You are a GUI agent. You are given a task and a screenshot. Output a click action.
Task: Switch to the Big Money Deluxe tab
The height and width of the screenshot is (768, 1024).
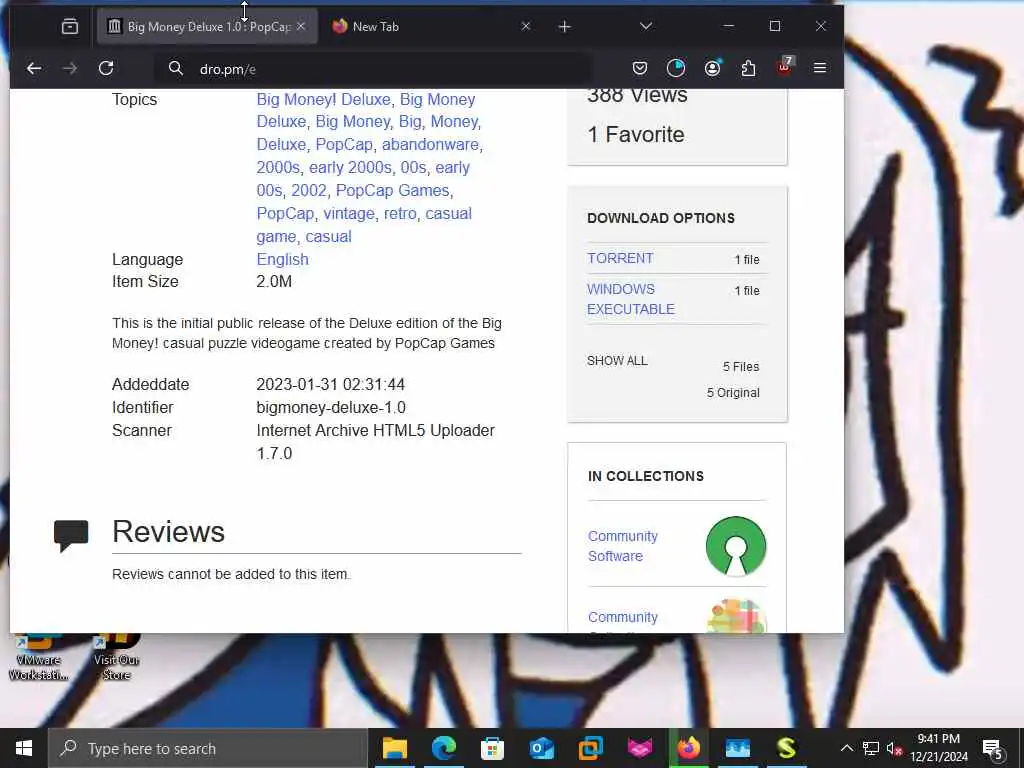pos(207,26)
